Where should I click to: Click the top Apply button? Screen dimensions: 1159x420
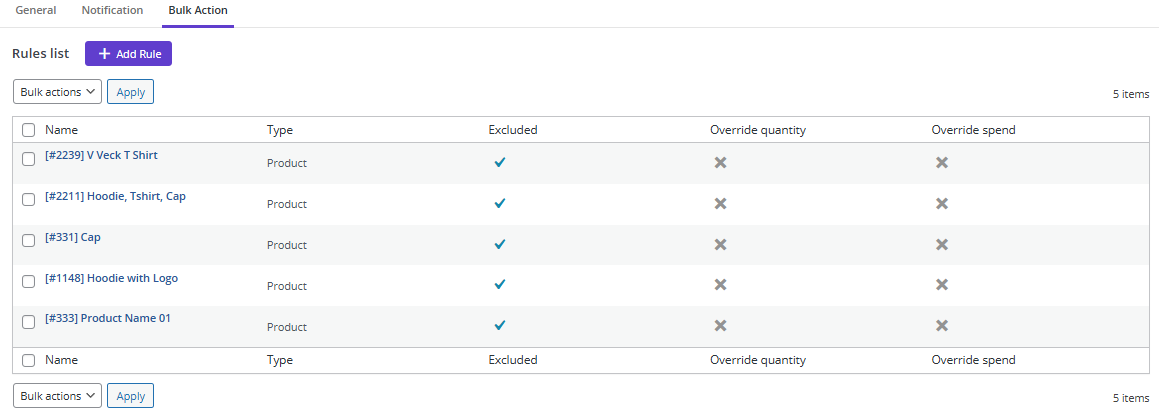[x=130, y=92]
